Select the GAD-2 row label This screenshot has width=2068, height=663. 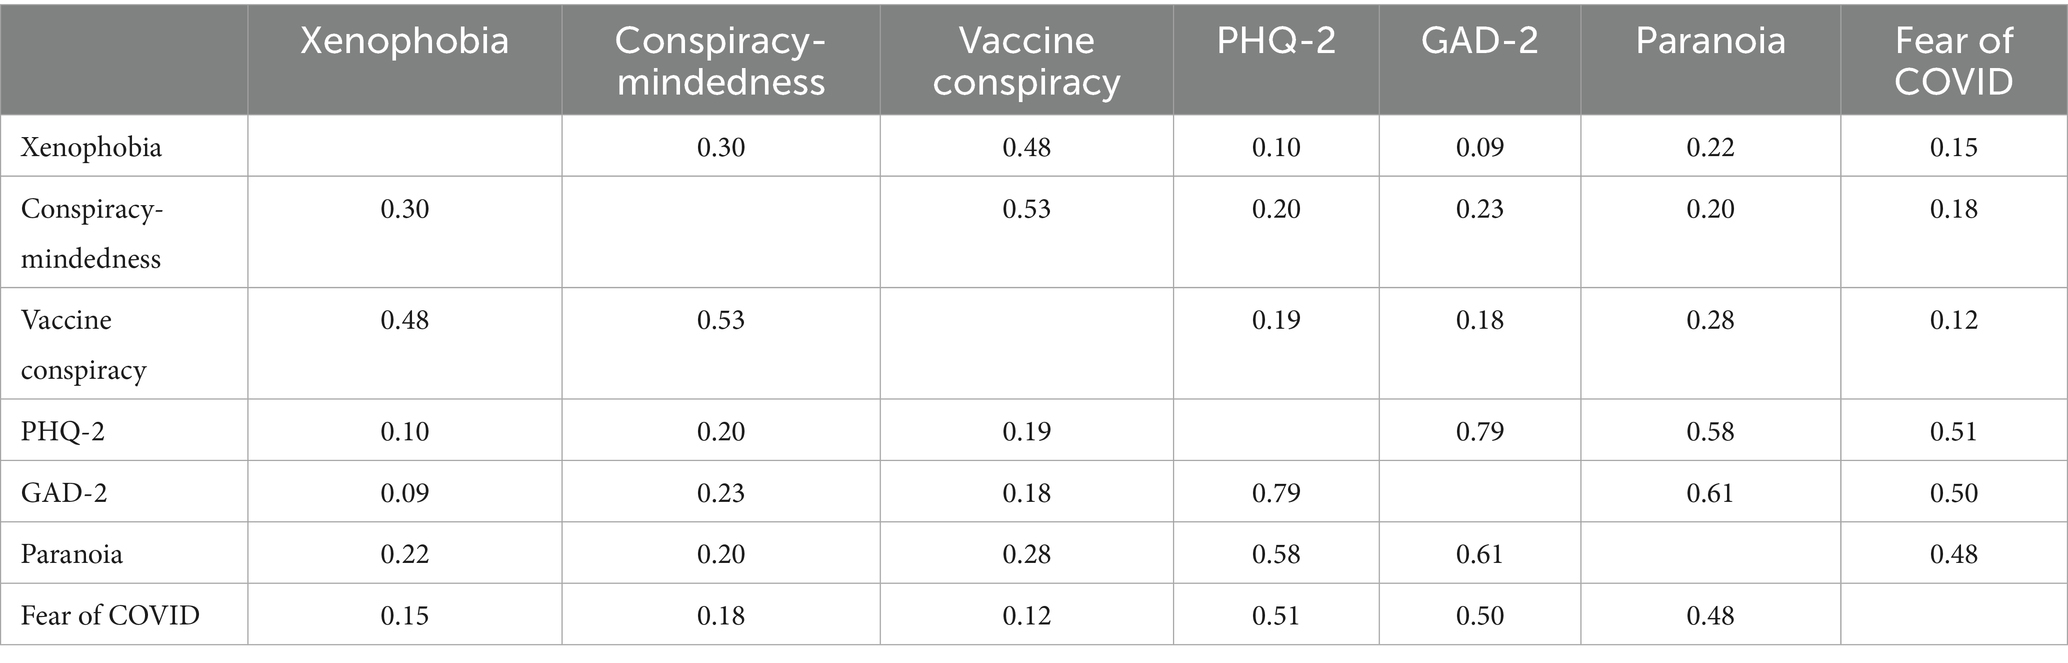(65, 493)
